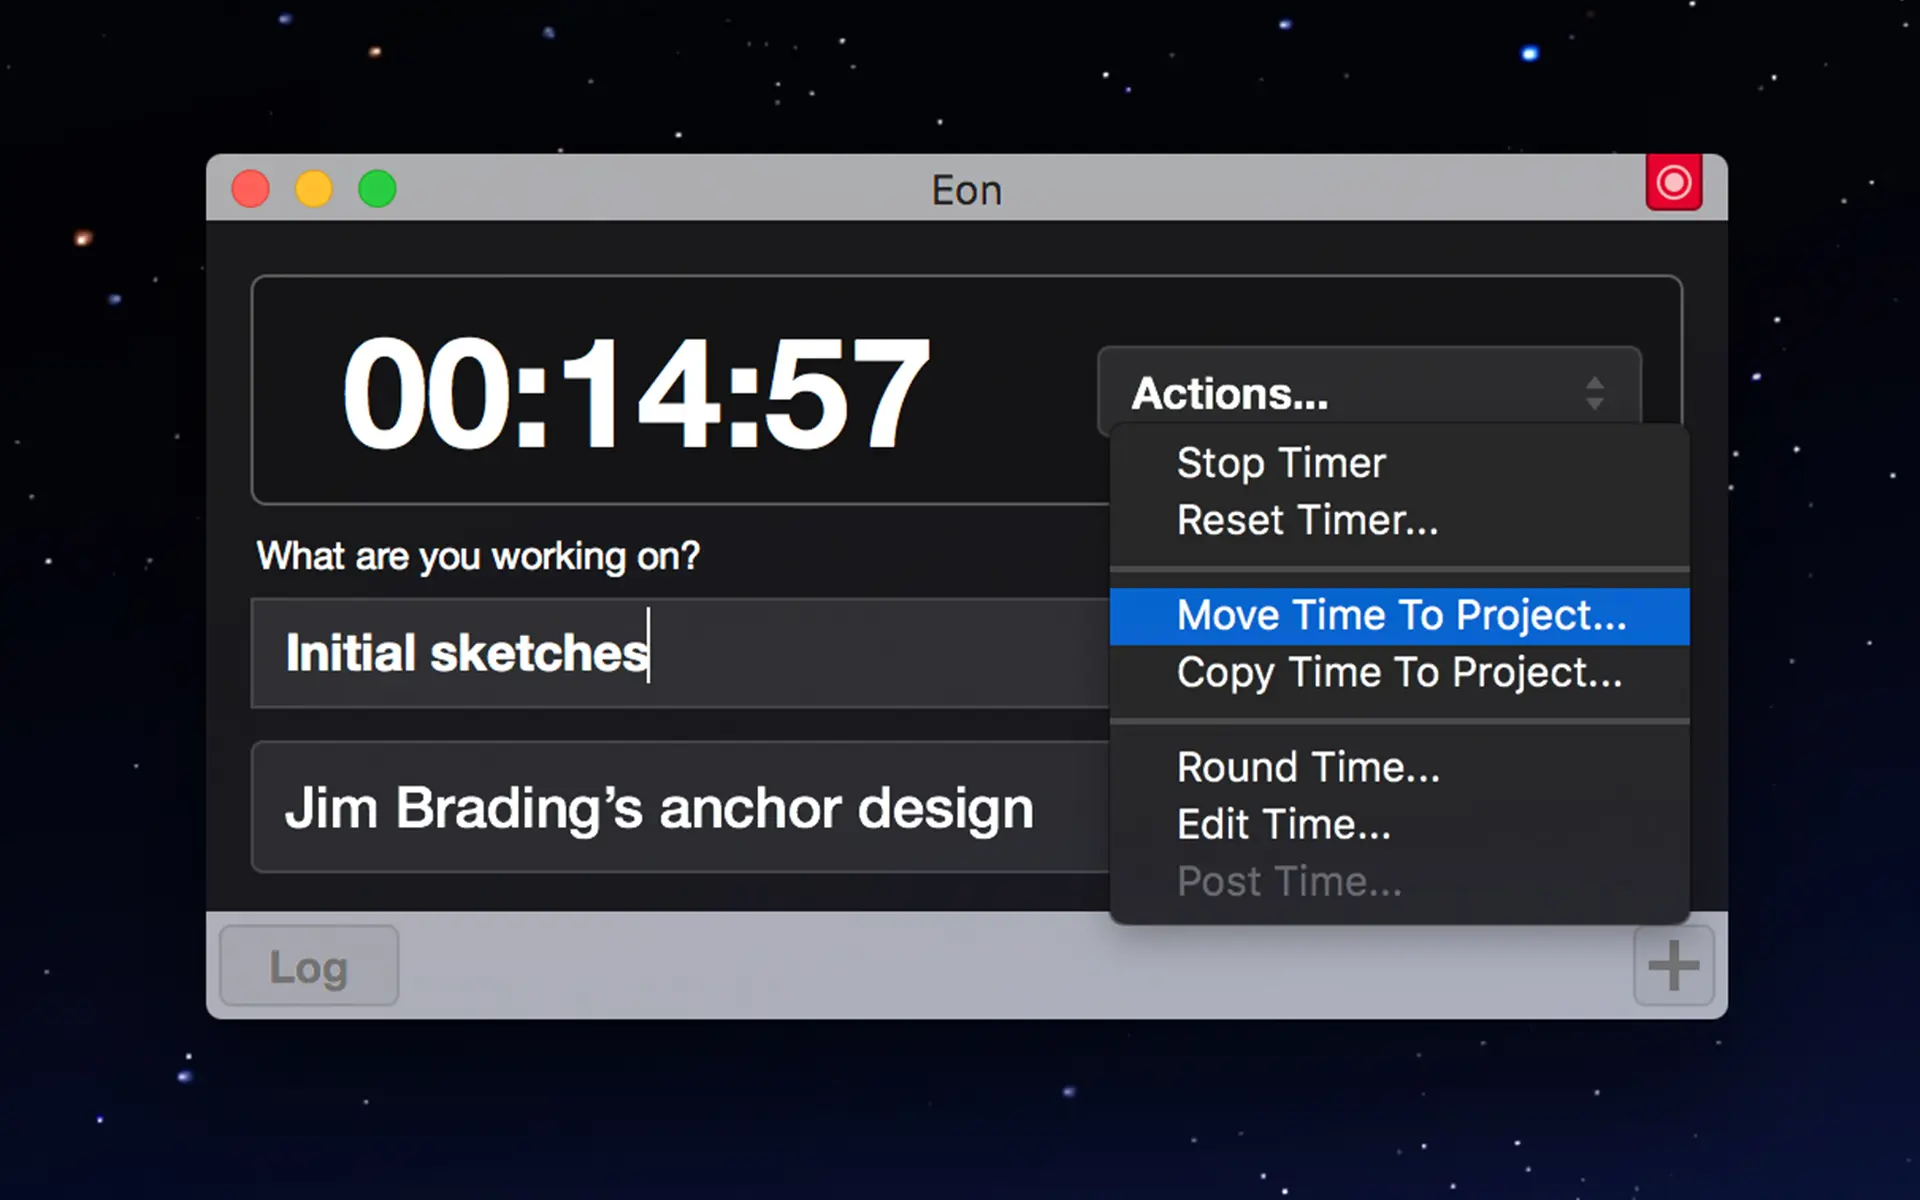Add a new timer with plus icon
The height and width of the screenshot is (1200, 1920).
(1673, 965)
